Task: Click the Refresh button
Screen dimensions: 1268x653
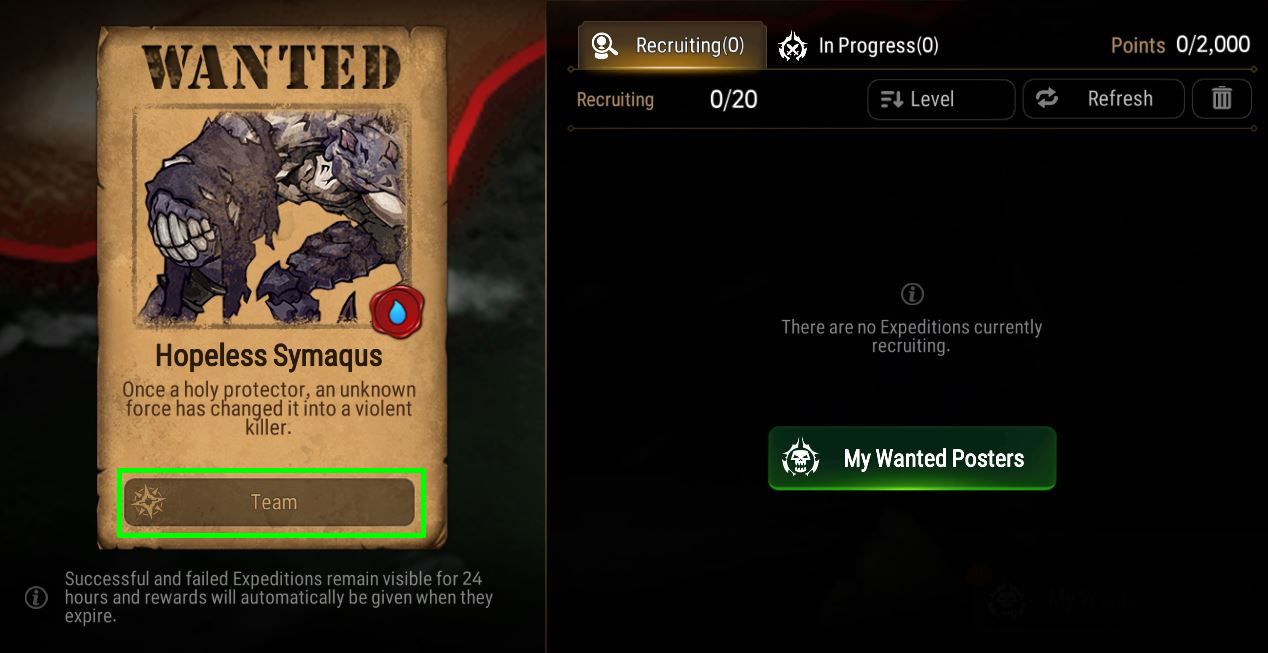Action: [1103, 99]
